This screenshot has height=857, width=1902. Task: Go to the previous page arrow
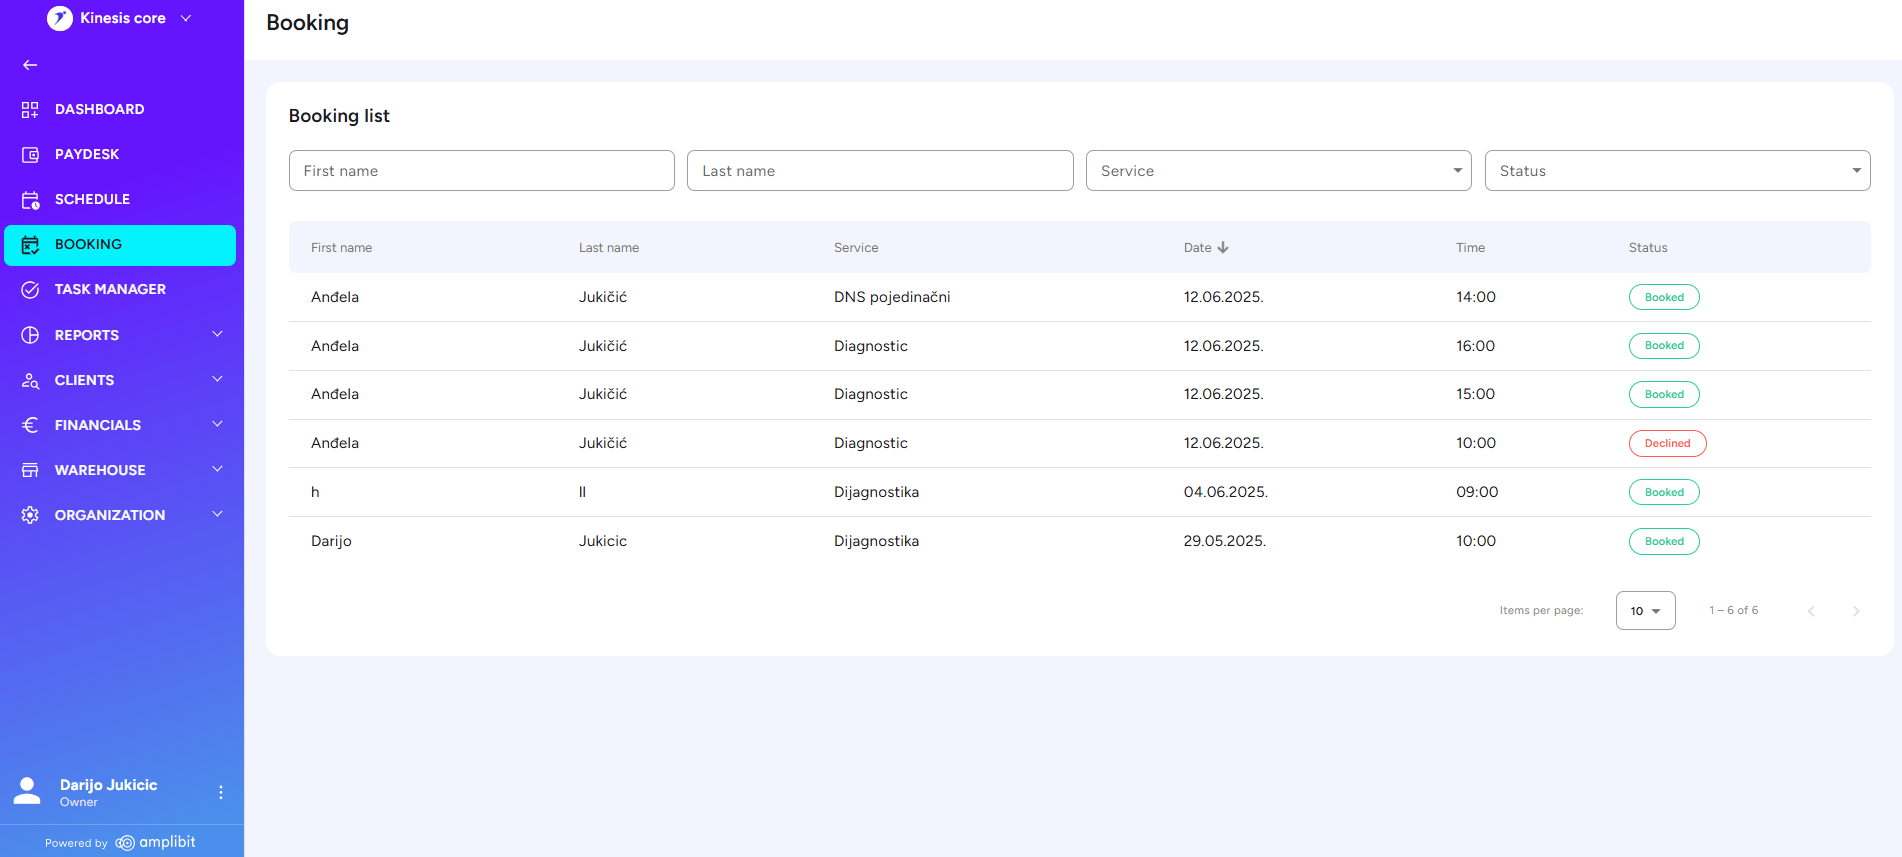point(1811,611)
